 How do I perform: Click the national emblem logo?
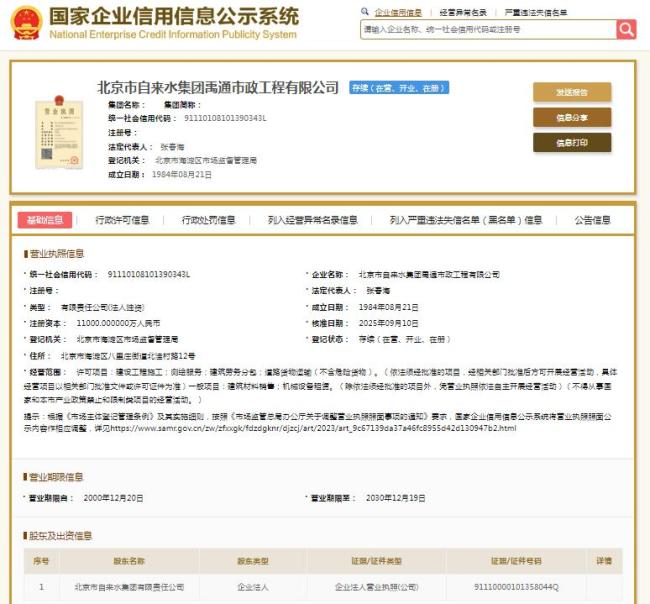pyautogui.click(x=26, y=22)
